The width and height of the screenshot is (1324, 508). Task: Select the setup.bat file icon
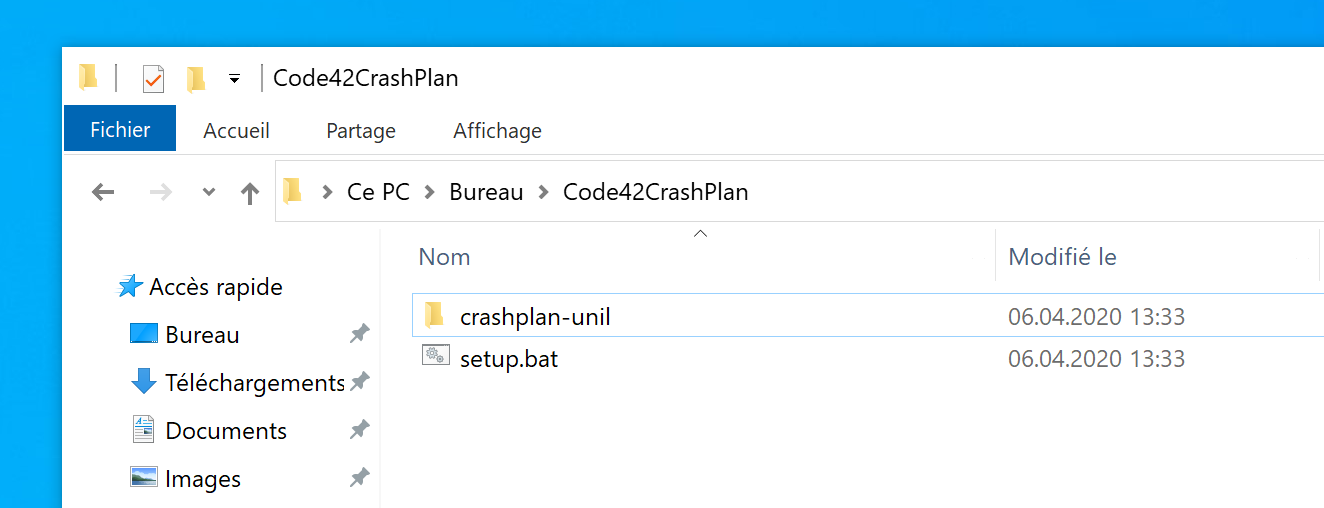click(435, 355)
